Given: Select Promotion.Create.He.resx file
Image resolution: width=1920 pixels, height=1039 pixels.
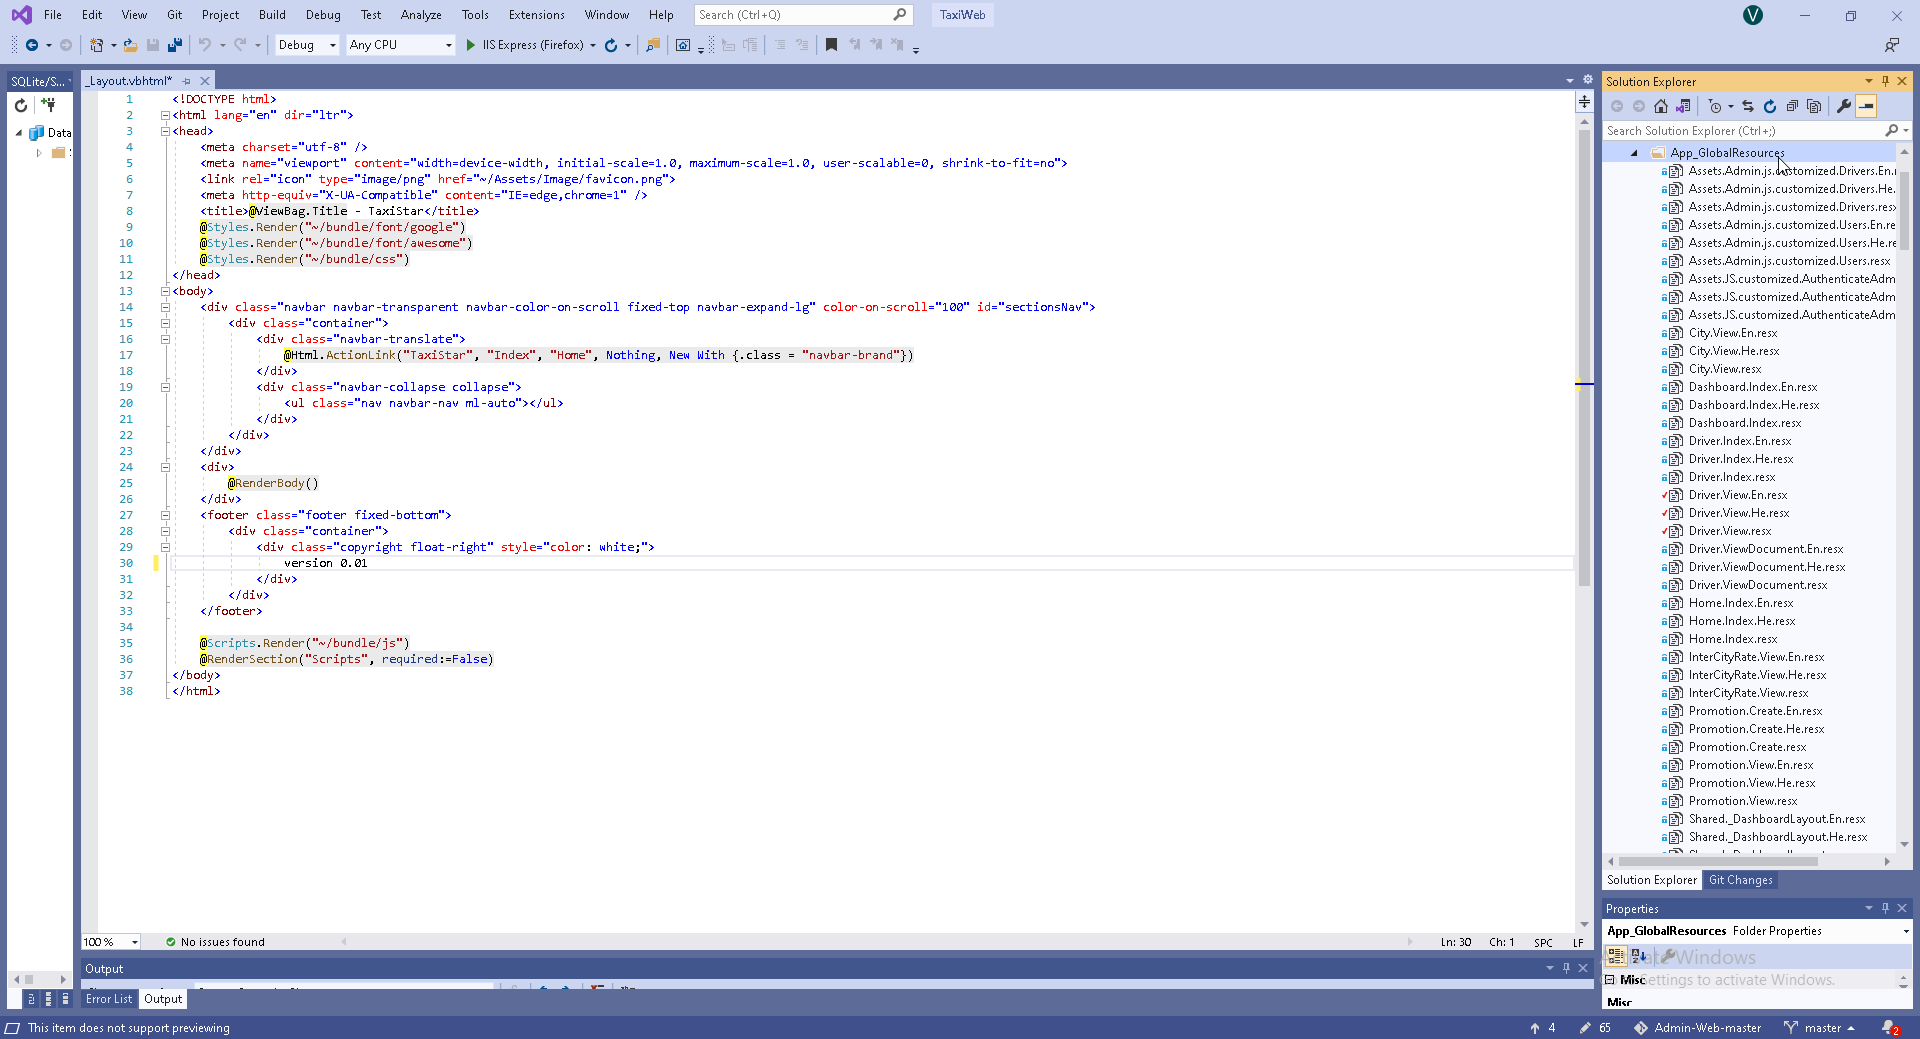Looking at the screenshot, I should (x=1756, y=729).
